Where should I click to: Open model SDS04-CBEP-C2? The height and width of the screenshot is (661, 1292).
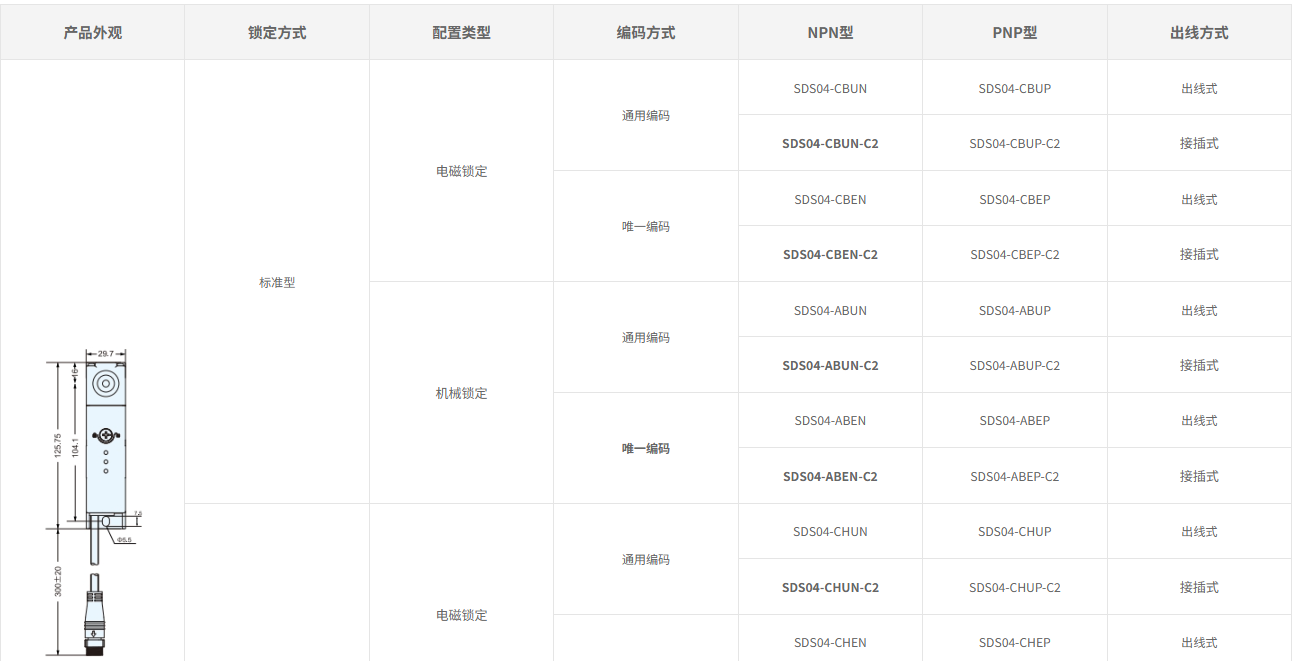(1014, 255)
